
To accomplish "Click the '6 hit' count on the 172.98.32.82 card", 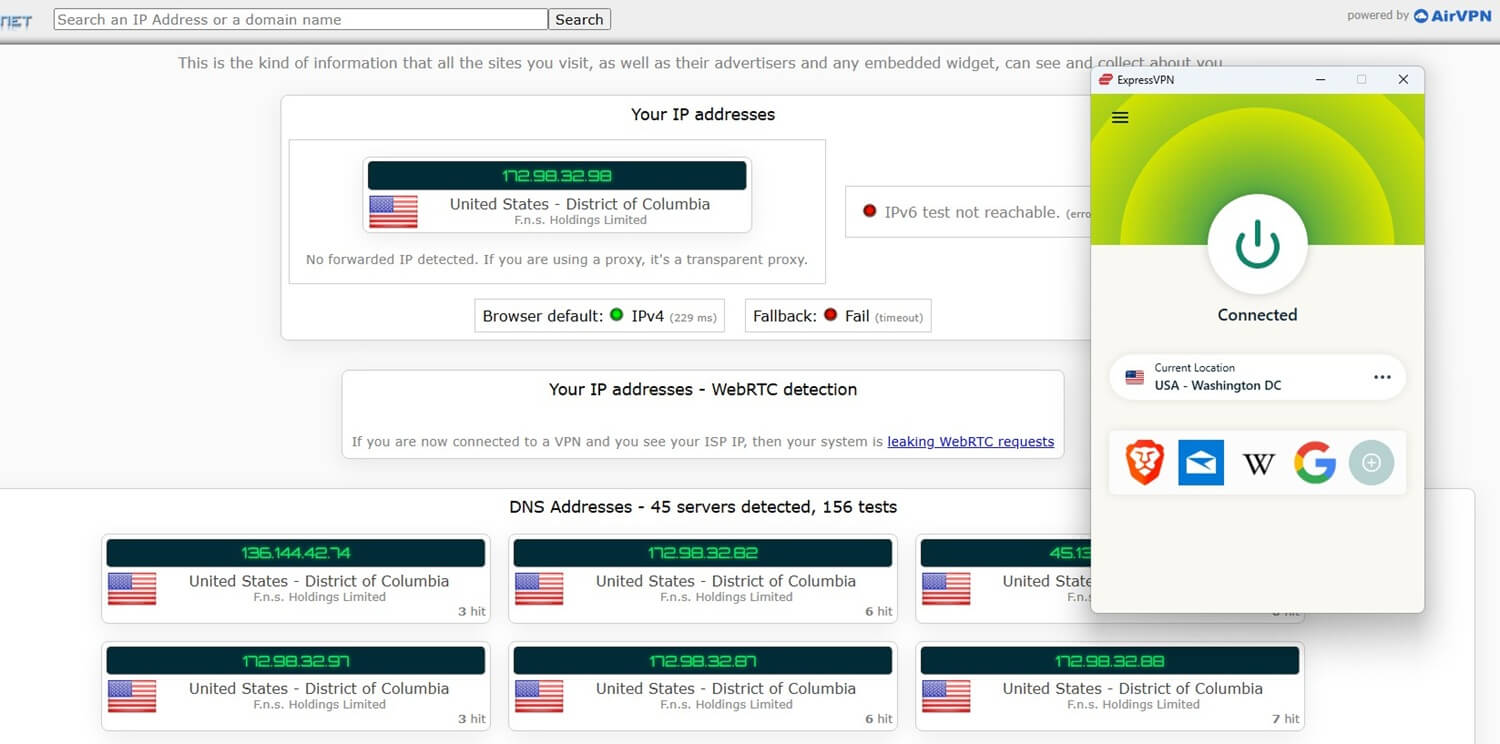I will pos(879,611).
